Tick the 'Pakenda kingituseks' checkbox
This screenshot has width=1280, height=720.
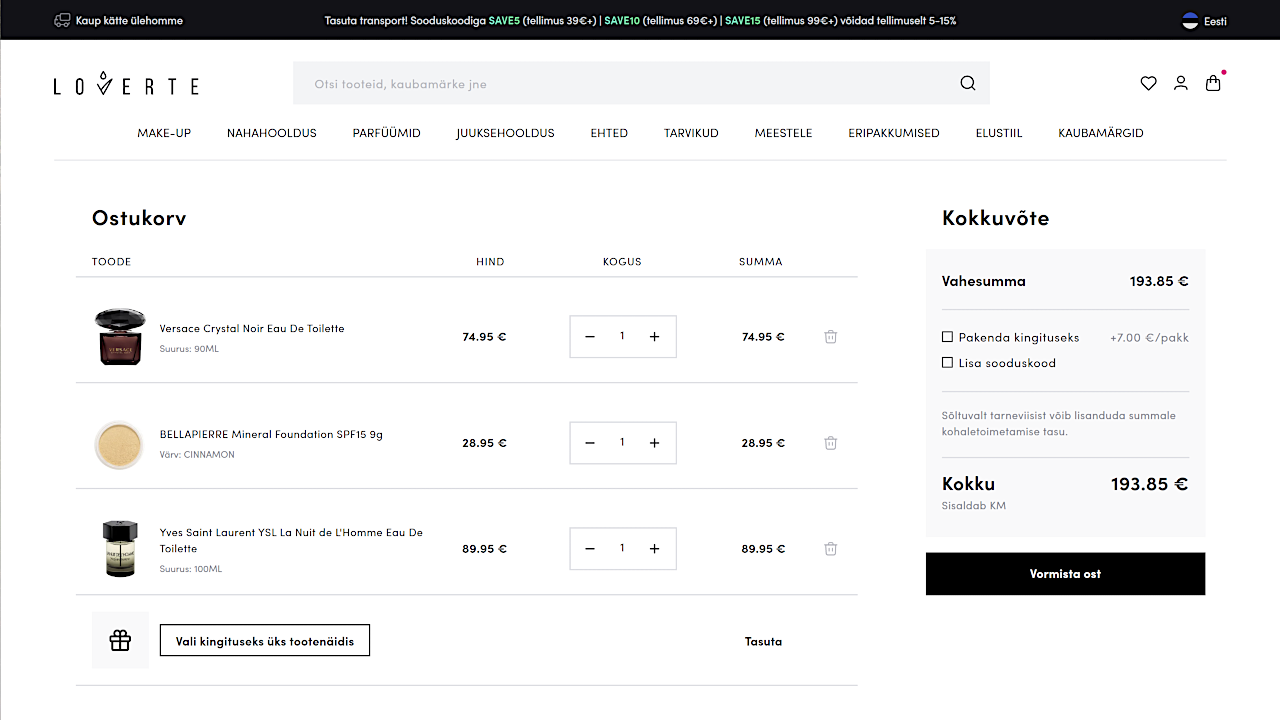point(947,337)
